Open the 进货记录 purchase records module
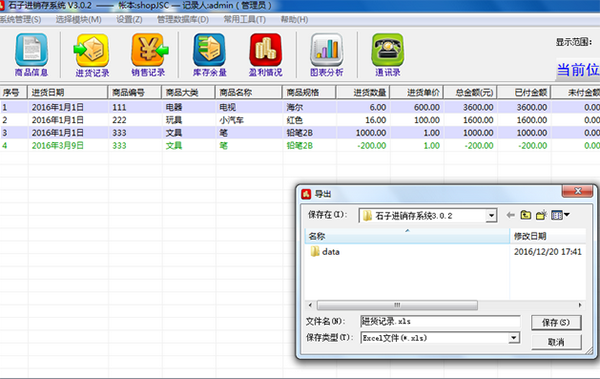 pos(92,55)
